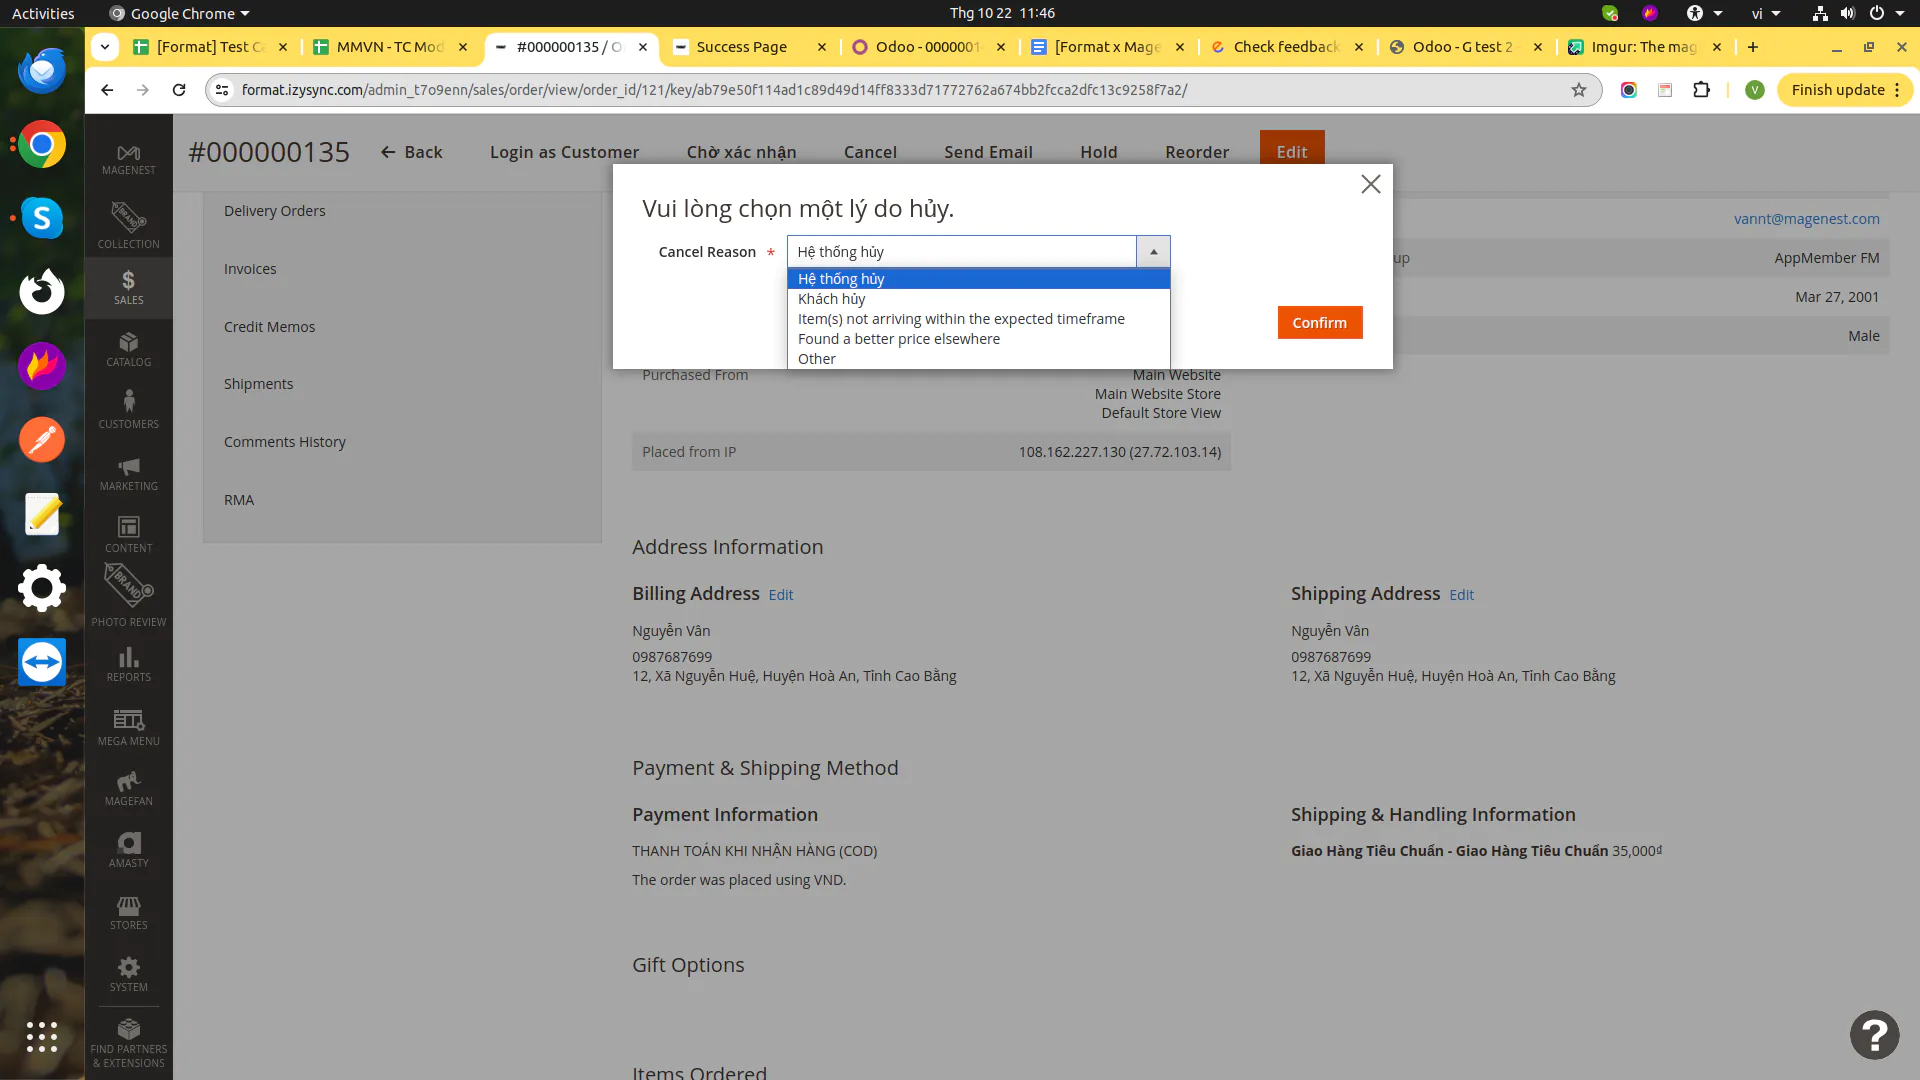Image resolution: width=1920 pixels, height=1080 pixels.
Task: Open the Stores sidebar icon
Action: point(128,912)
